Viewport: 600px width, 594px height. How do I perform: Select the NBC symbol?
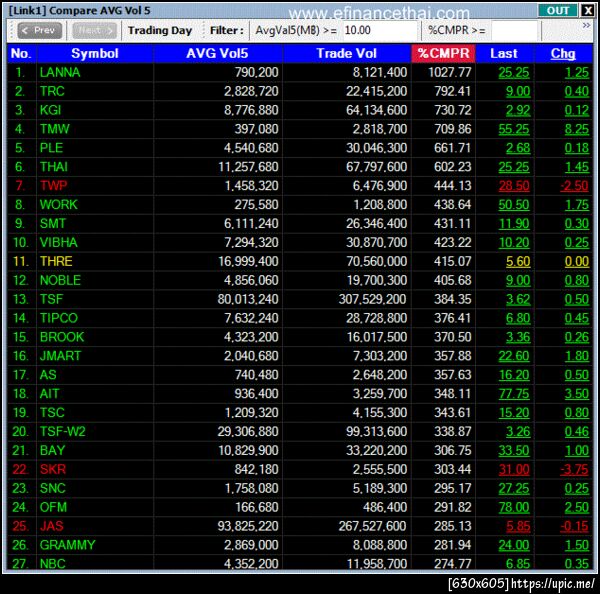point(52,563)
